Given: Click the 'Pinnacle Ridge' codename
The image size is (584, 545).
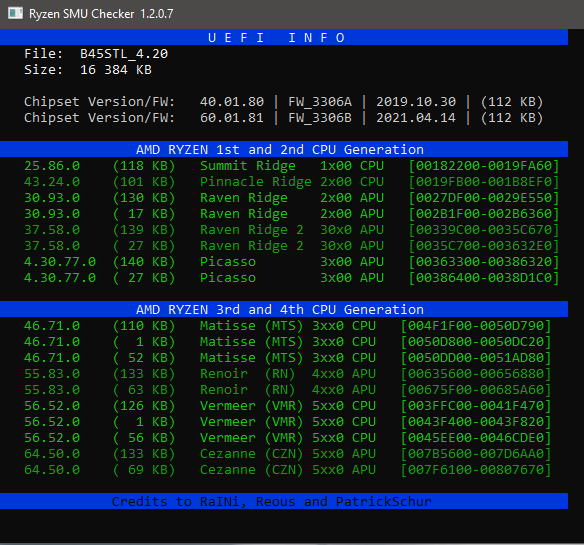Looking at the screenshot, I should point(256,182).
